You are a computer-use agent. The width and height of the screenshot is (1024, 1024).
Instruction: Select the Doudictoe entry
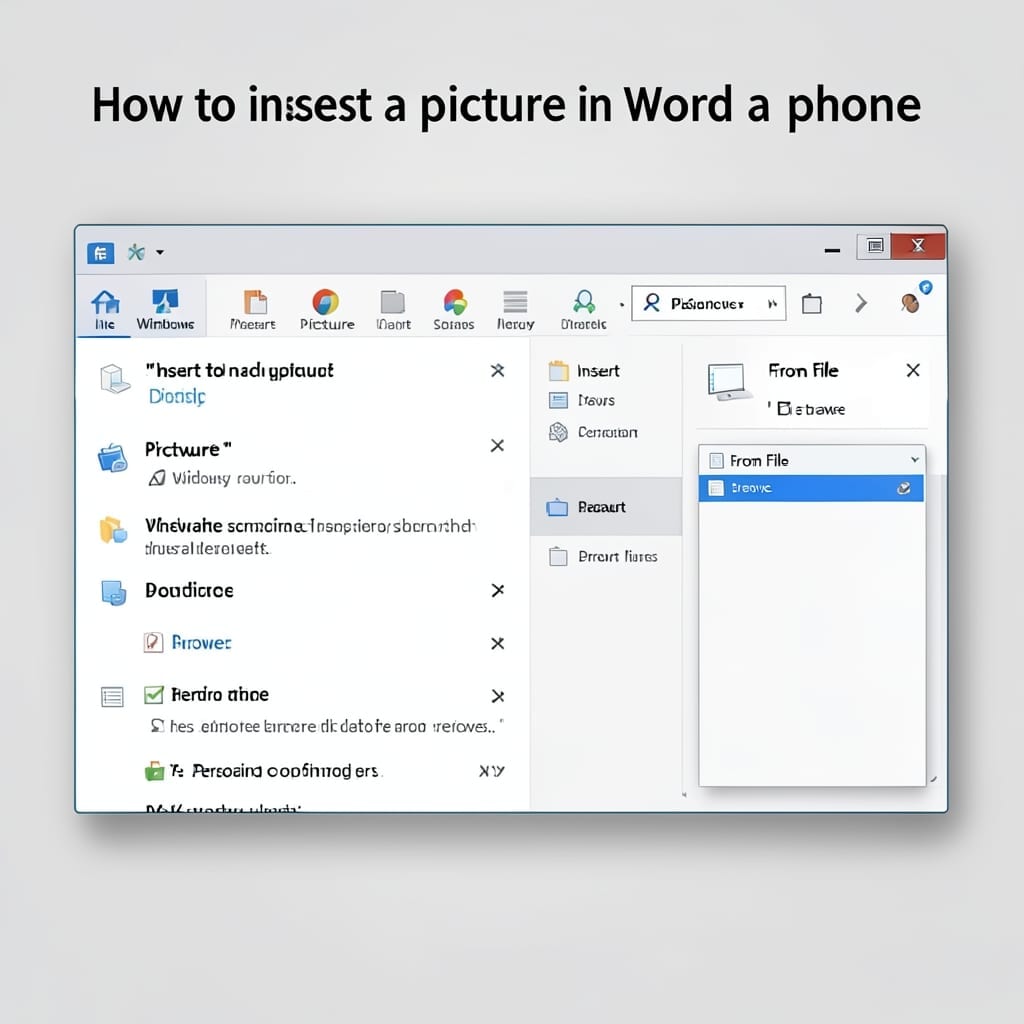[189, 590]
